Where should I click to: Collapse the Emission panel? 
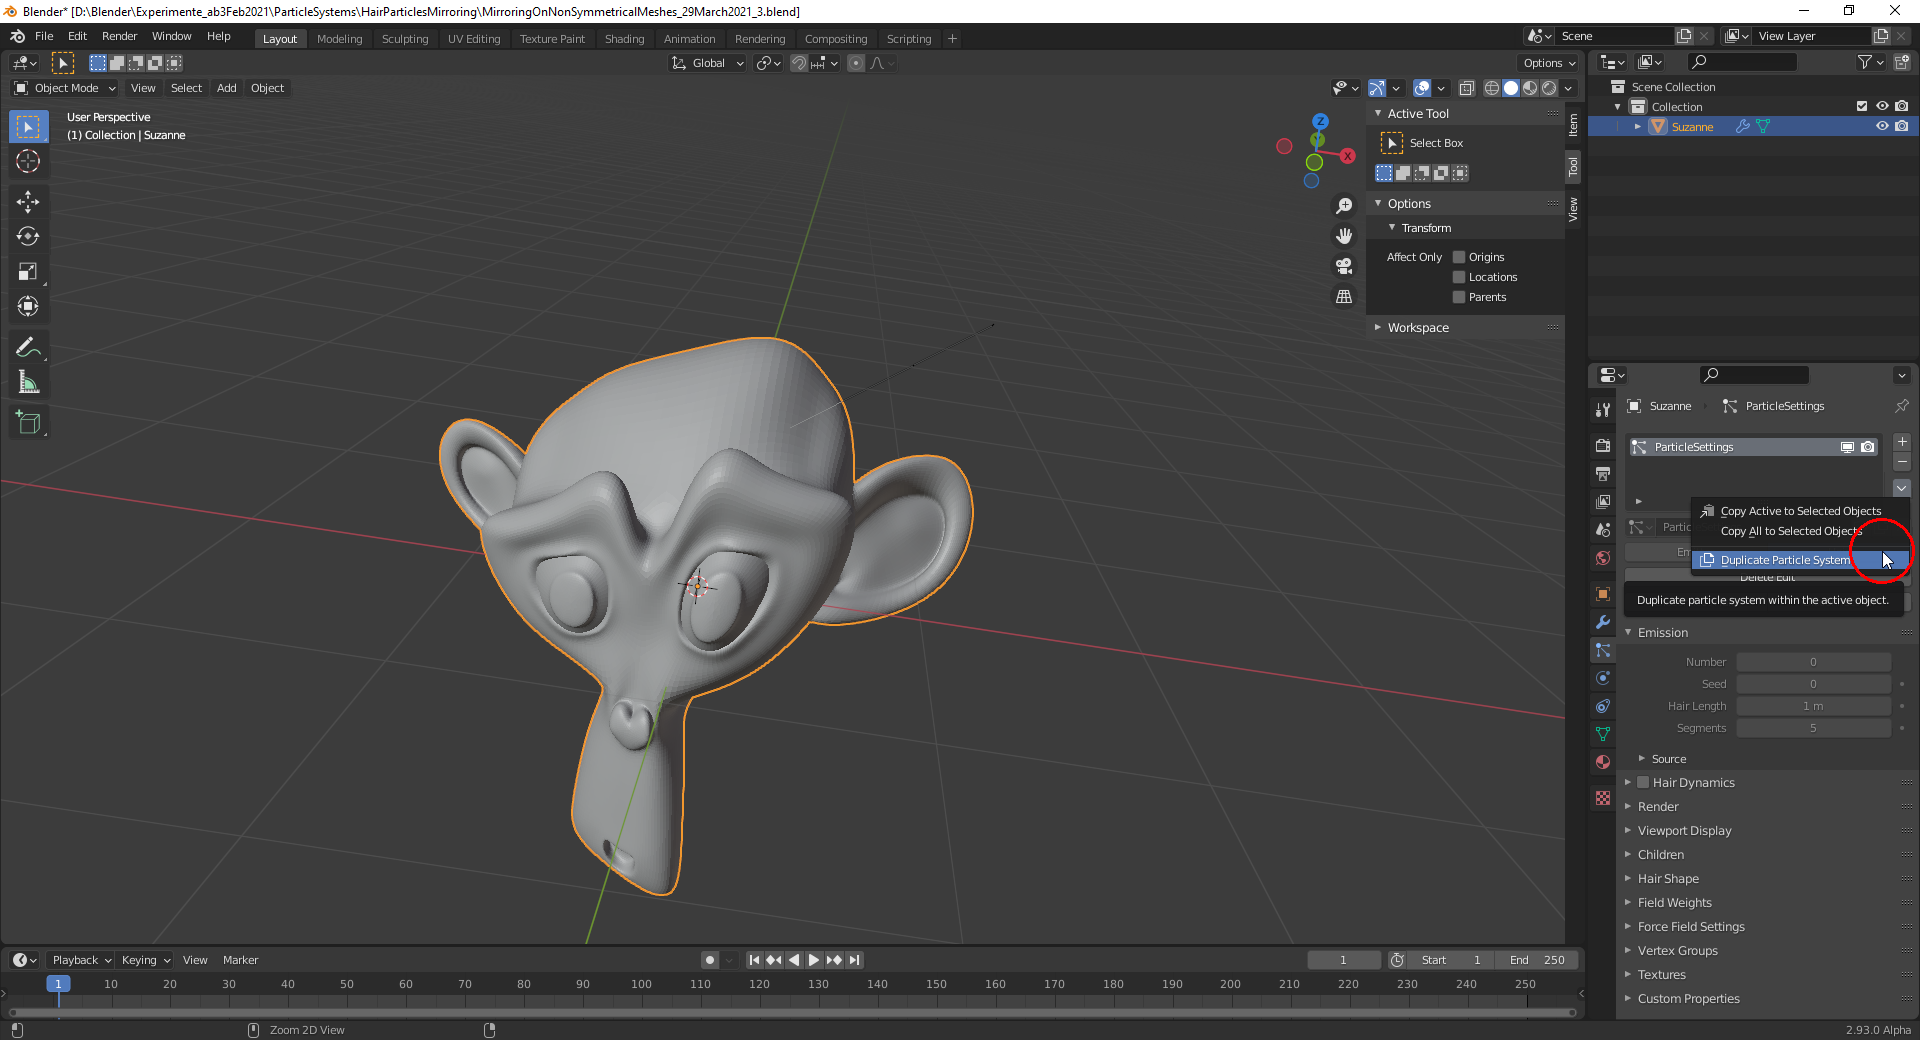[x=1662, y=633]
